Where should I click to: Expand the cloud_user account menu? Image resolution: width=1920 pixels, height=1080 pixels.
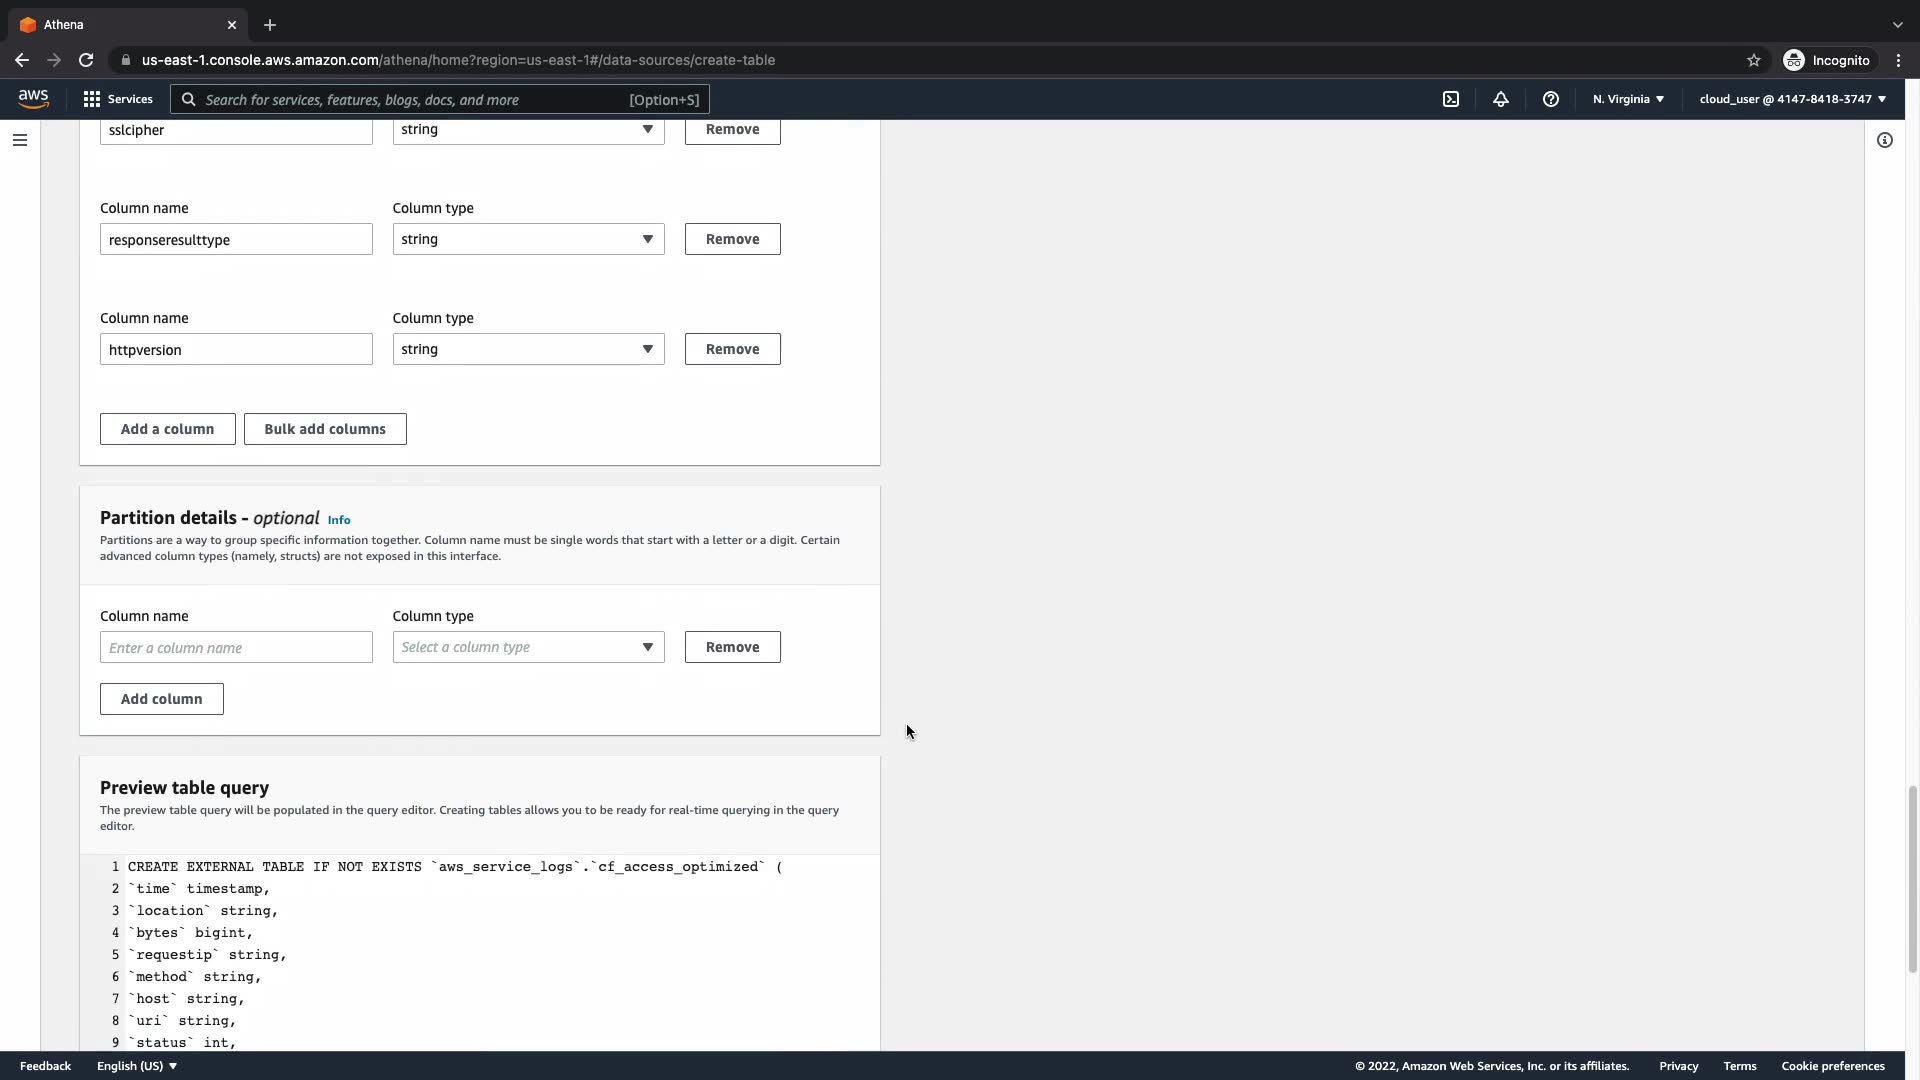tap(1792, 99)
